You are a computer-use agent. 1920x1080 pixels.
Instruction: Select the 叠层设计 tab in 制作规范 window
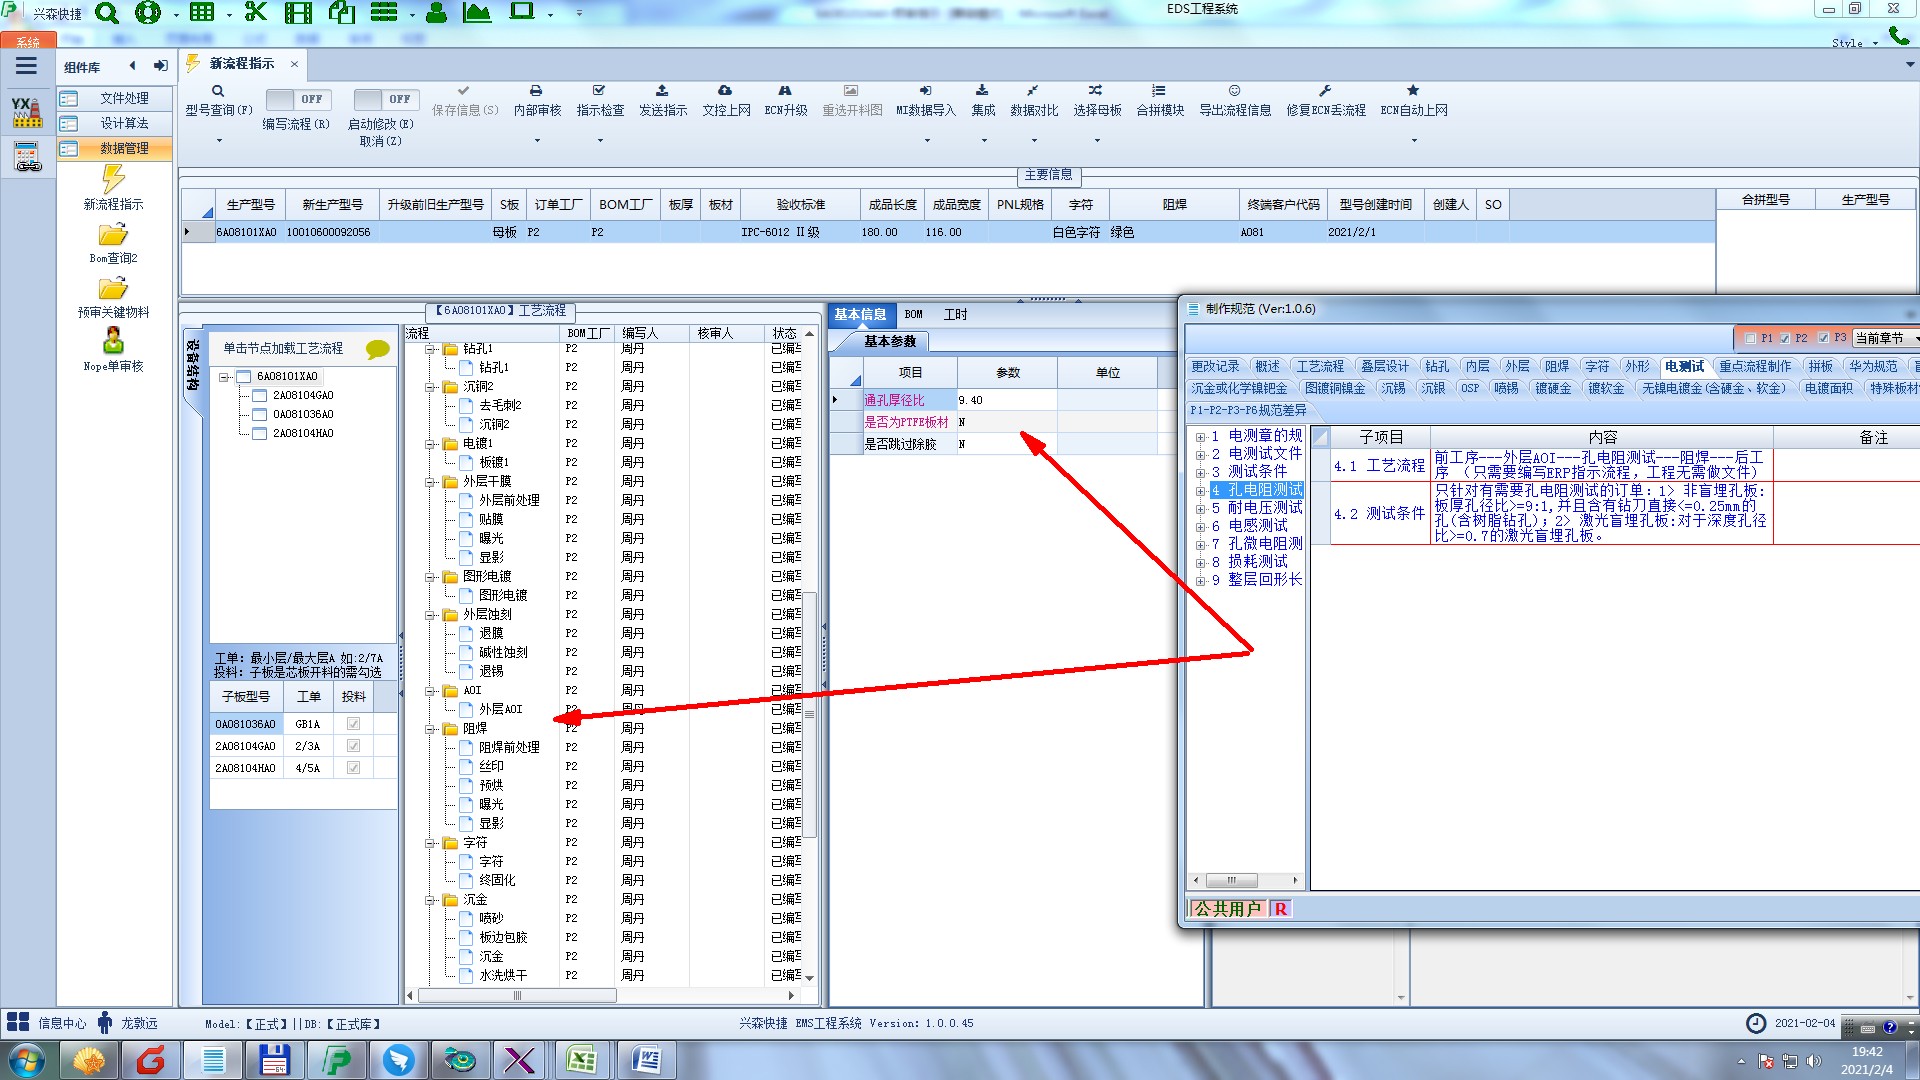pyautogui.click(x=1384, y=367)
